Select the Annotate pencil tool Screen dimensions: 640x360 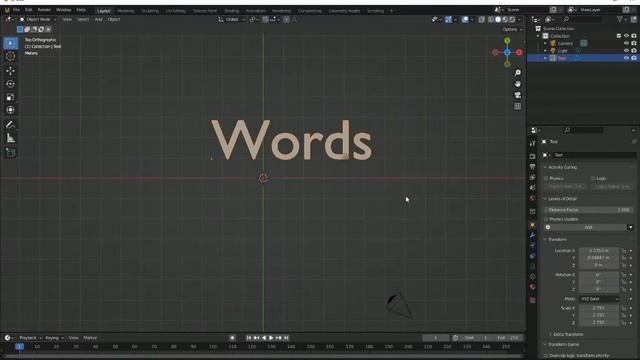tap(11, 124)
